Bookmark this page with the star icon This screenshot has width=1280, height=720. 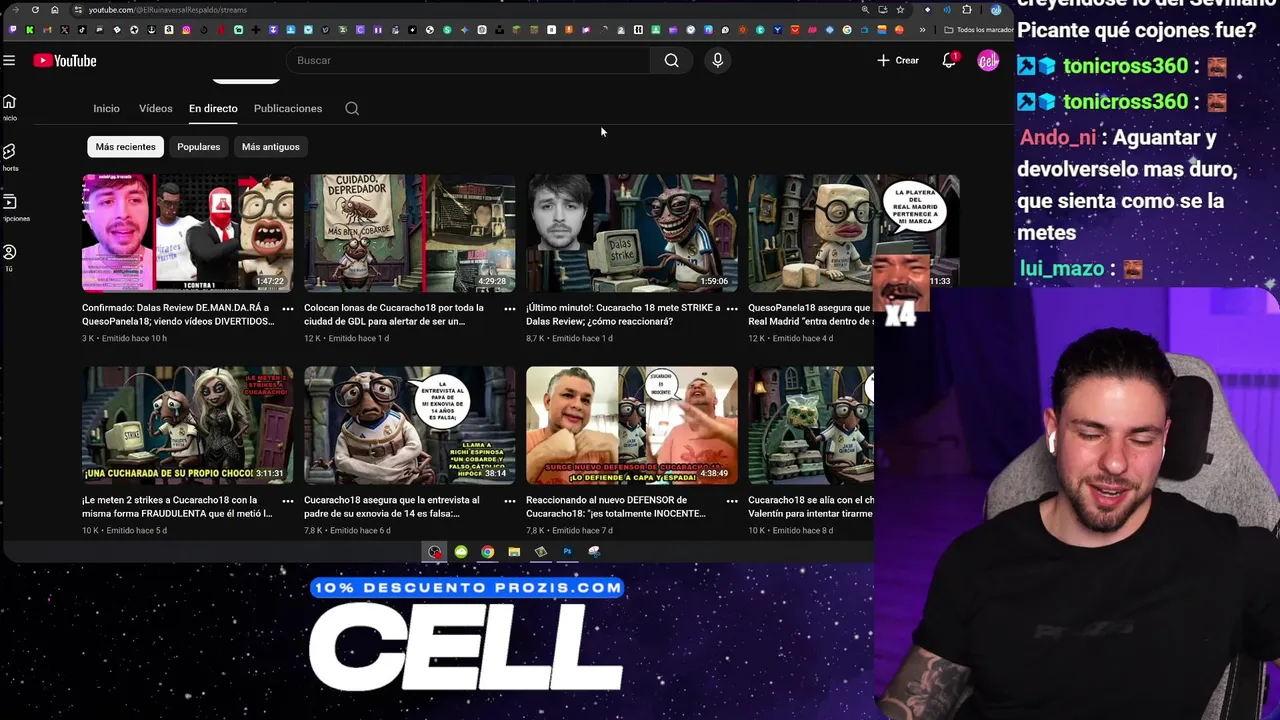pyautogui.click(x=900, y=10)
